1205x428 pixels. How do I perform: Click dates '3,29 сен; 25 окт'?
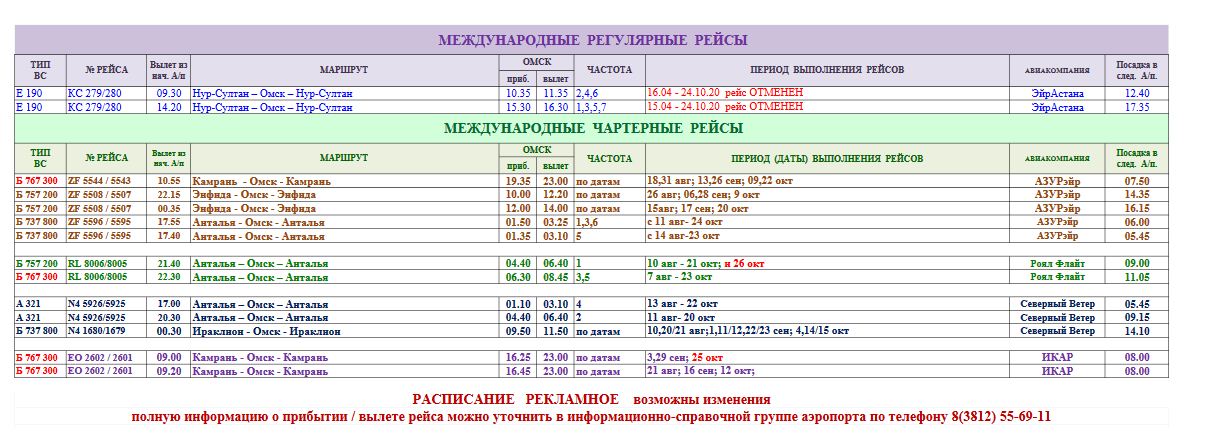[686, 357]
